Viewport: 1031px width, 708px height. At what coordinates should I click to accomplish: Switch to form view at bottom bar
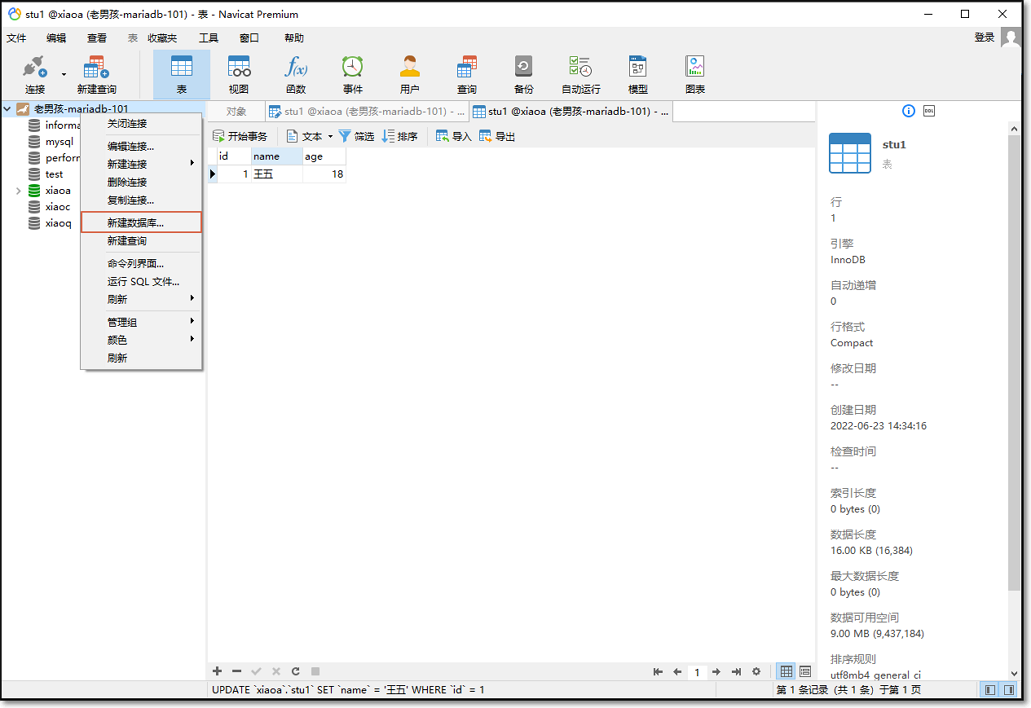tap(805, 672)
